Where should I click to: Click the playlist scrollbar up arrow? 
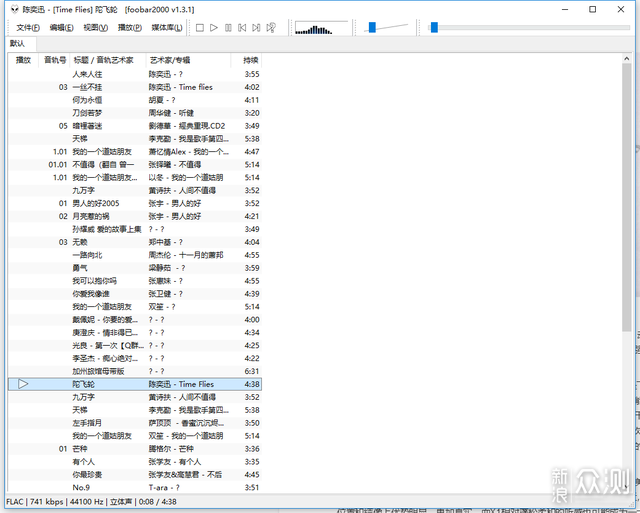[627, 59]
